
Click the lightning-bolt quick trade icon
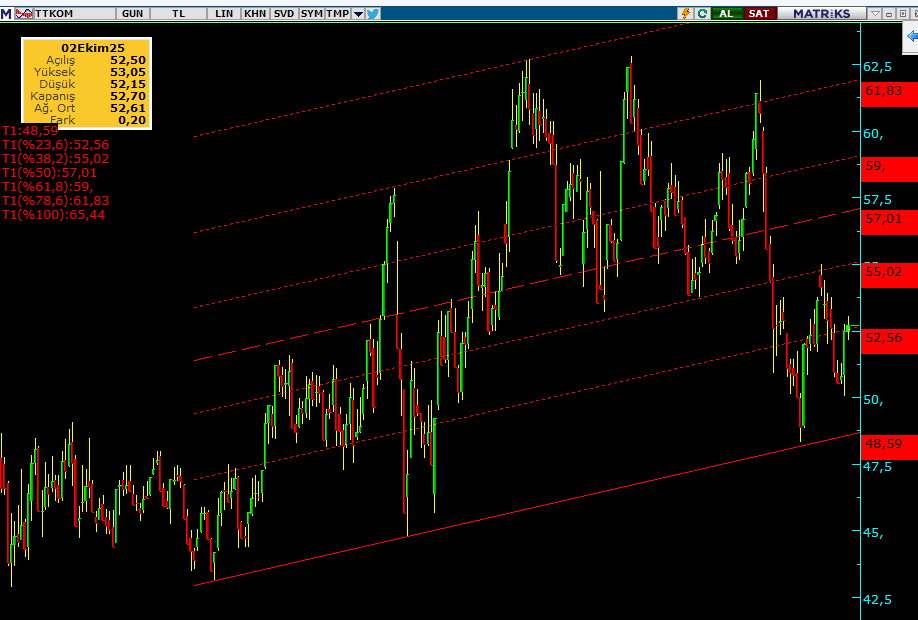pos(686,11)
